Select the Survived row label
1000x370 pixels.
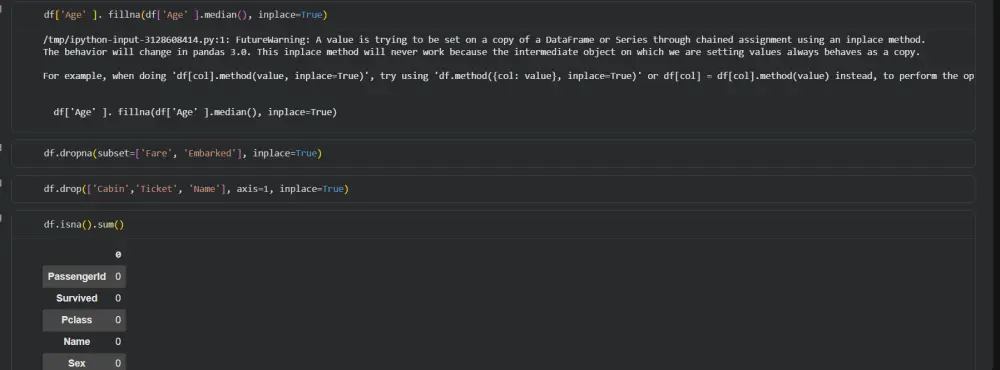click(77, 298)
